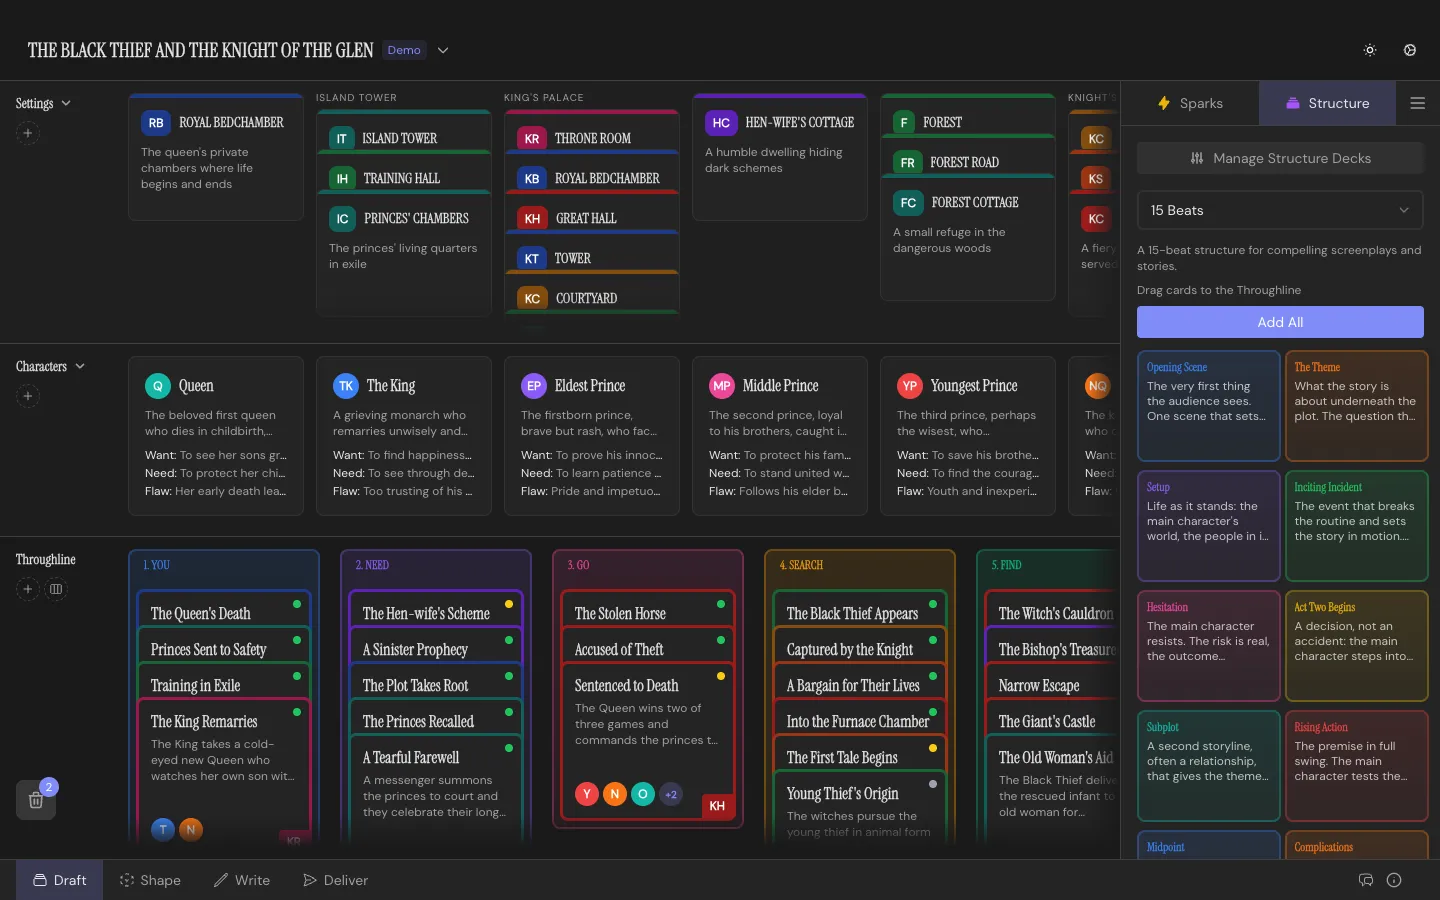This screenshot has height=900, width=1440.
Task: Click the plus icon under Throughline
Action: click(28, 589)
